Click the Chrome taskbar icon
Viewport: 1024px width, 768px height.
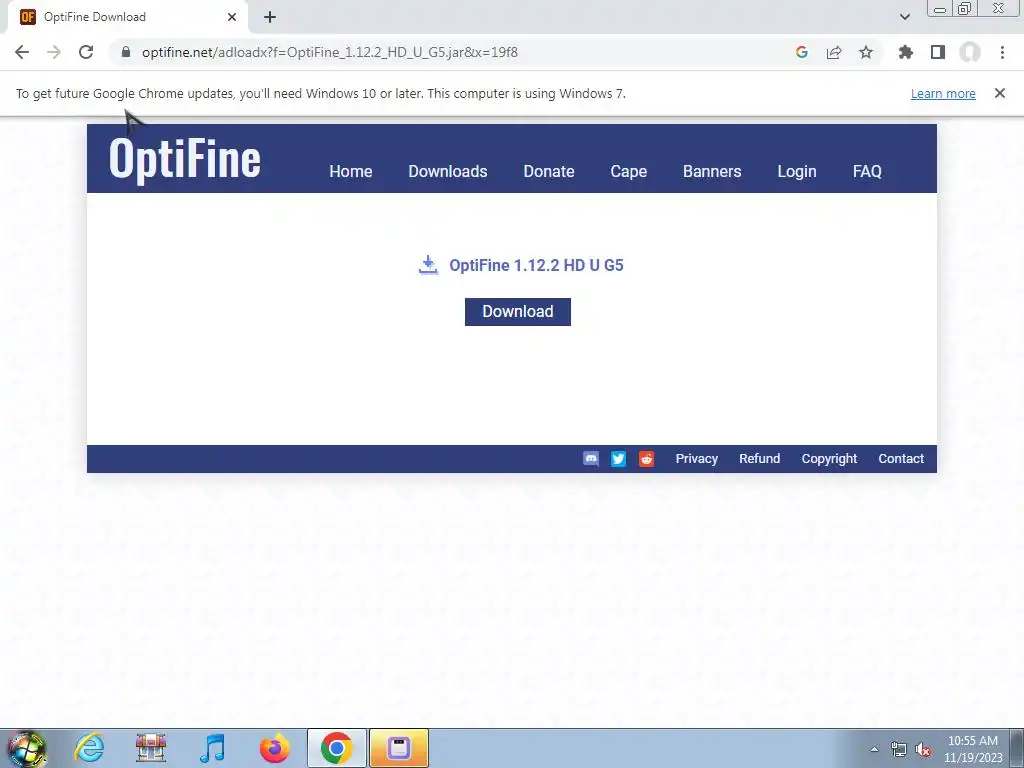tap(336, 748)
